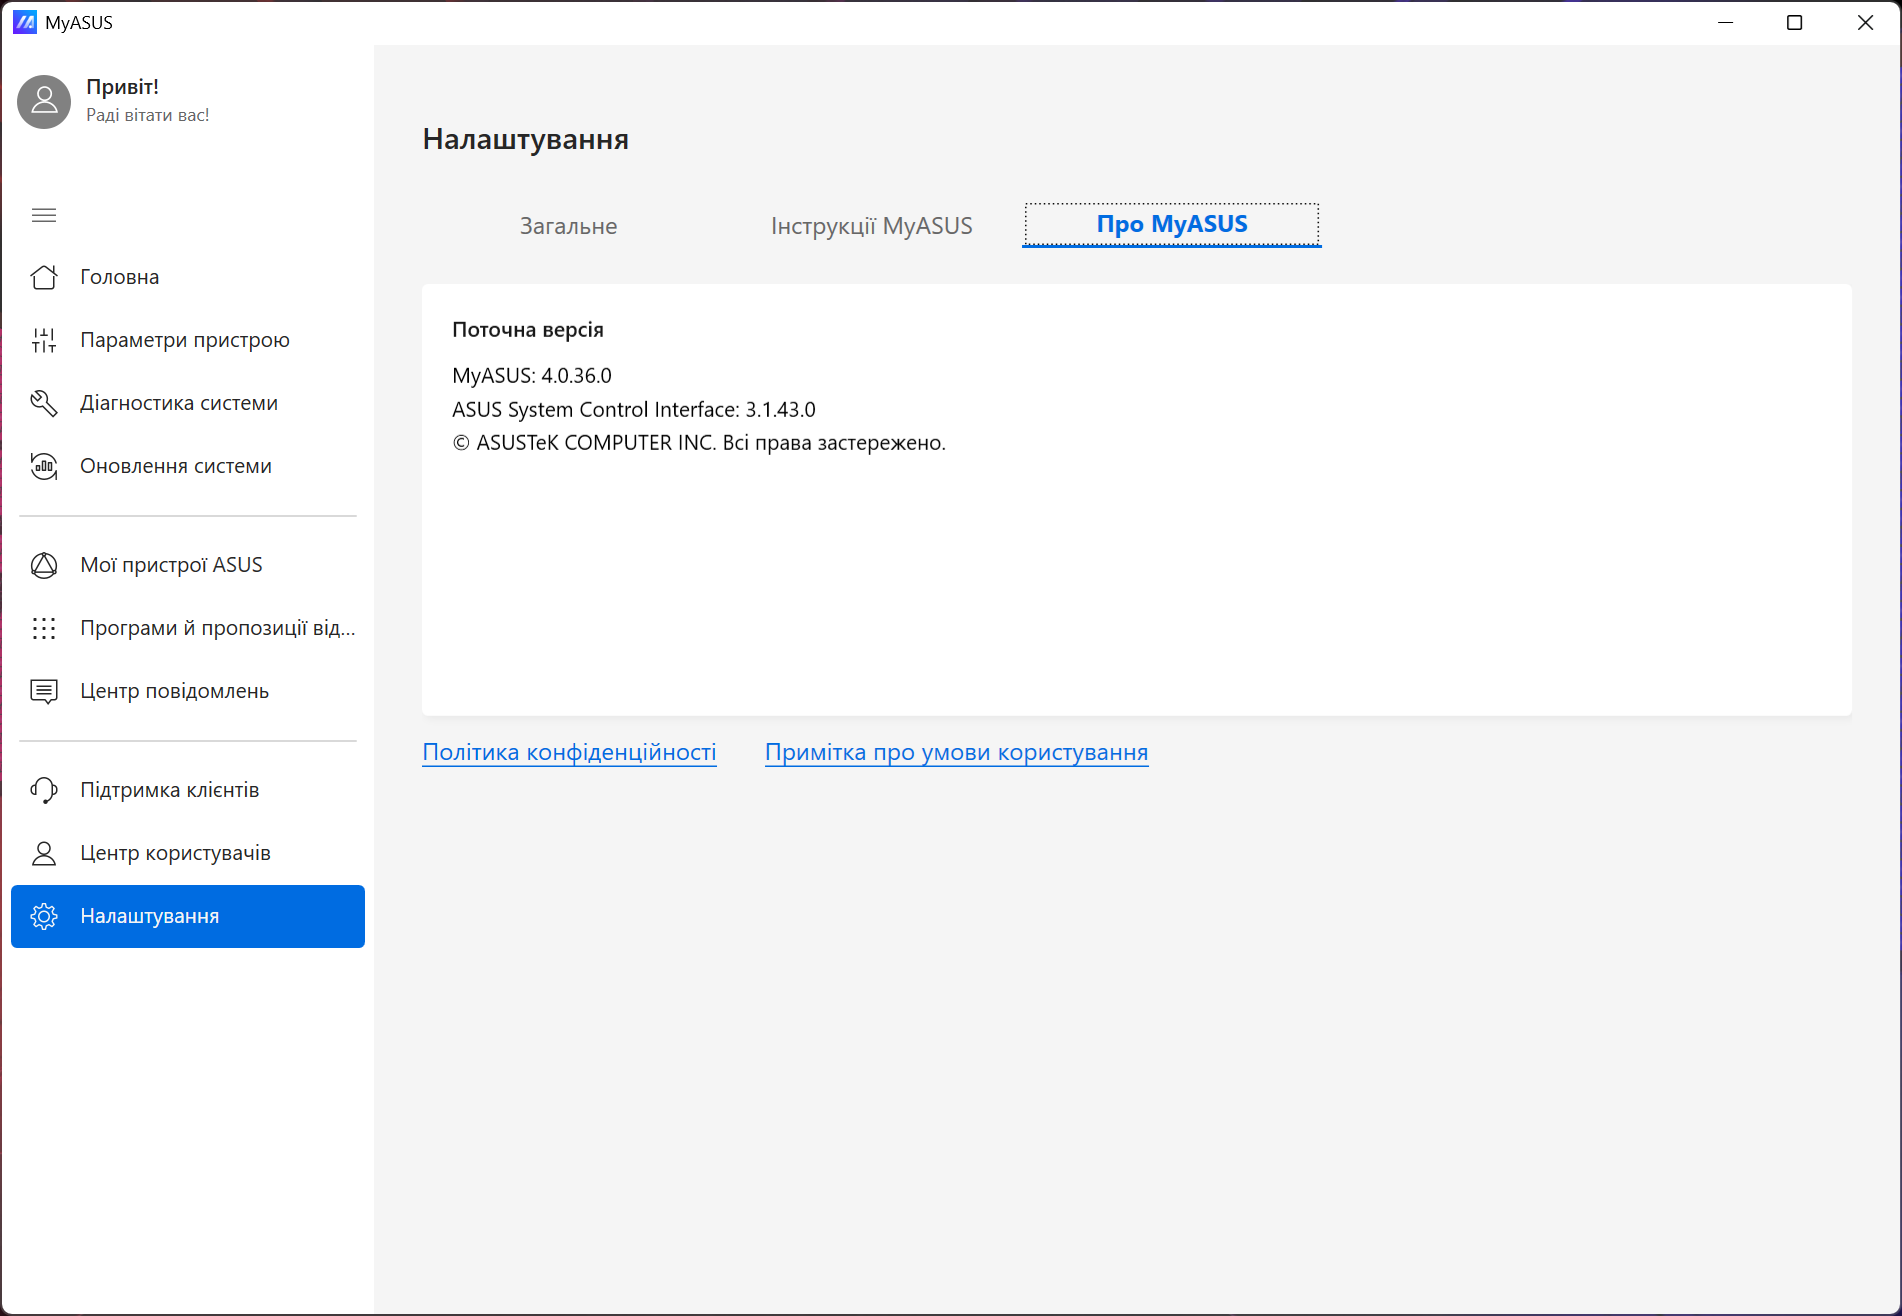Go to Діагностика системи
The width and height of the screenshot is (1902, 1316).
(188, 403)
